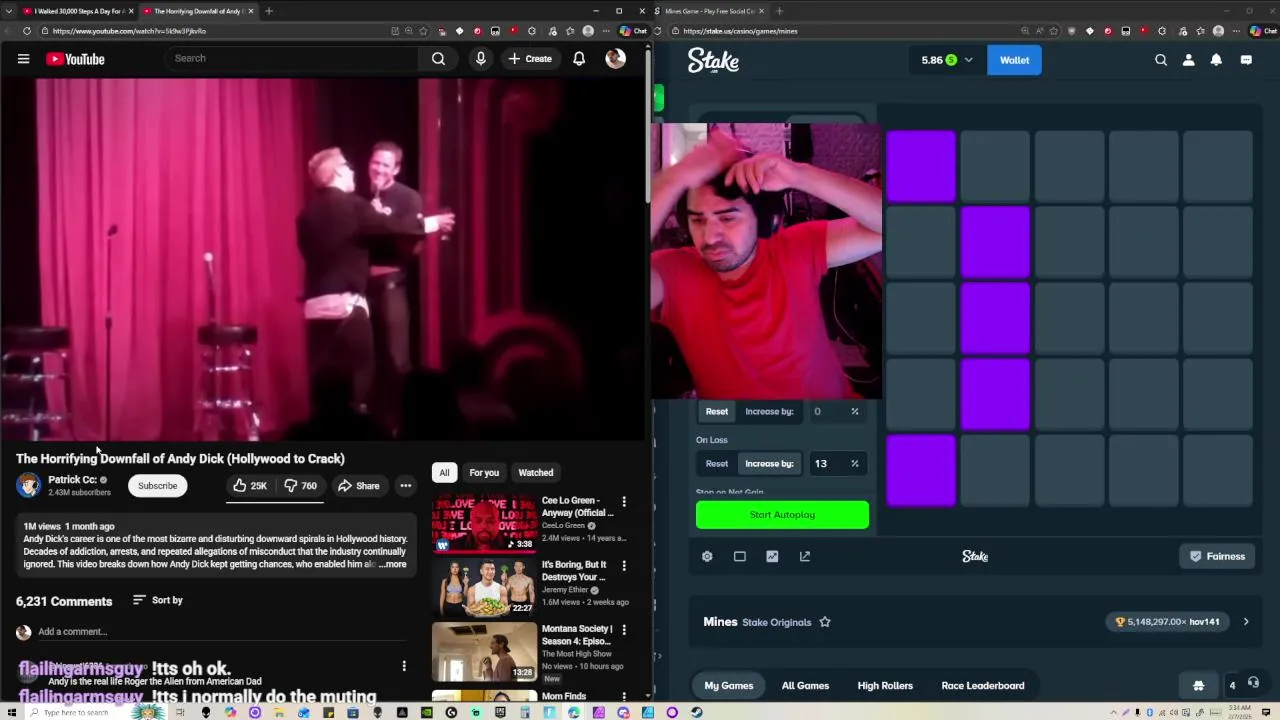Select On Win Increase by option
Viewport: 1280px width, 720px height.
point(769,412)
